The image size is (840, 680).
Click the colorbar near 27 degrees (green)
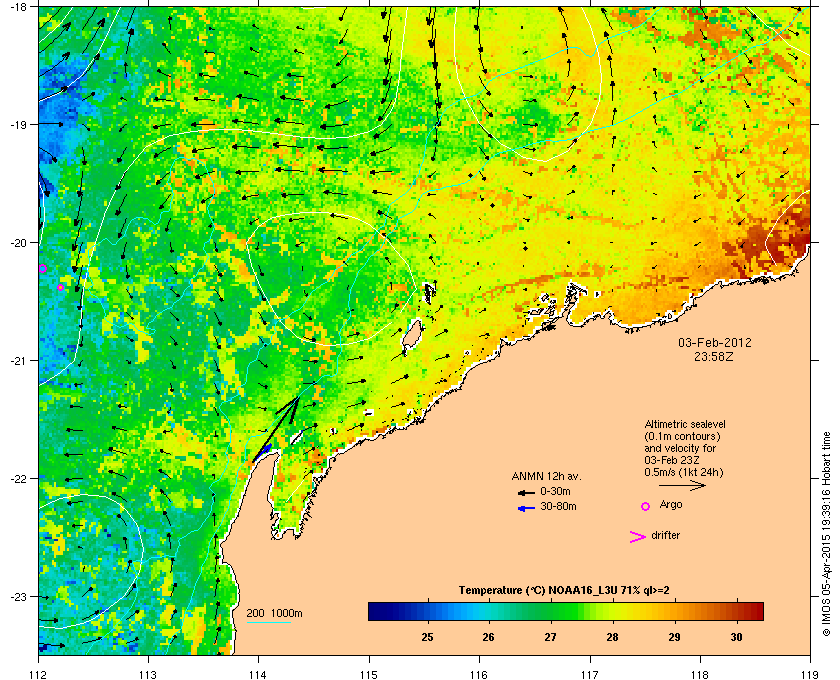click(550, 611)
